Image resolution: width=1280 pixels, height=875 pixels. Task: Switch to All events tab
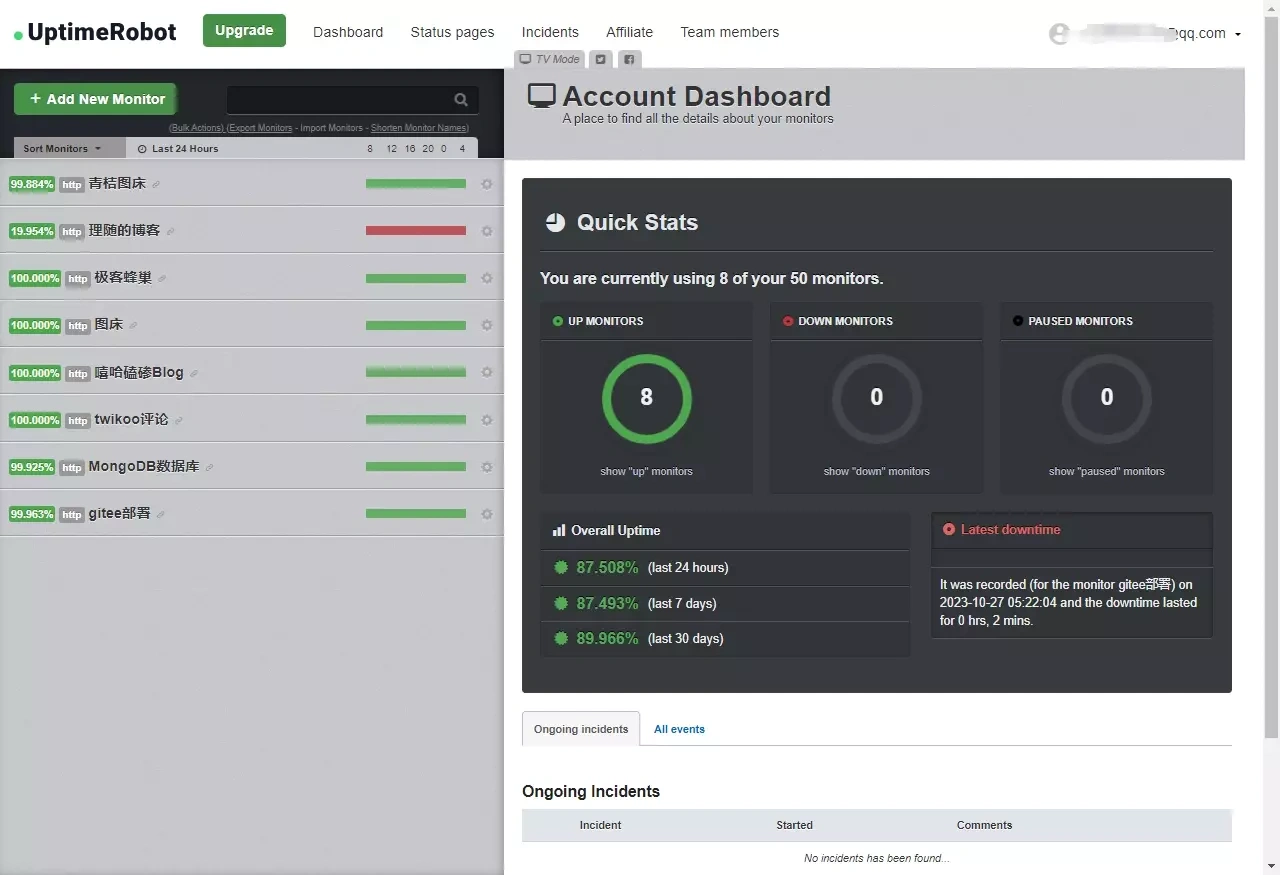[x=679, y=729]
